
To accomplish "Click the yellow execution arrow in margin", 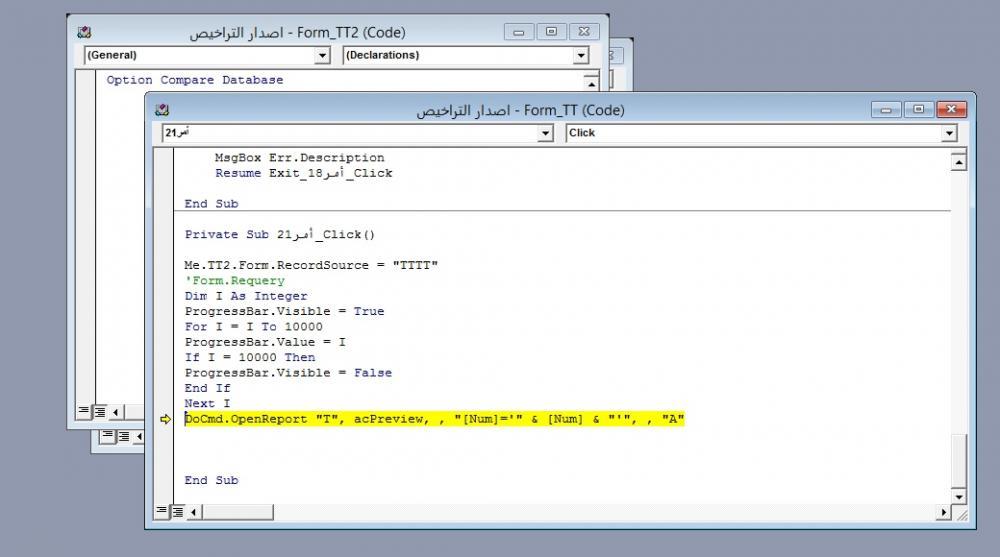I will click(x=166, y=419).
